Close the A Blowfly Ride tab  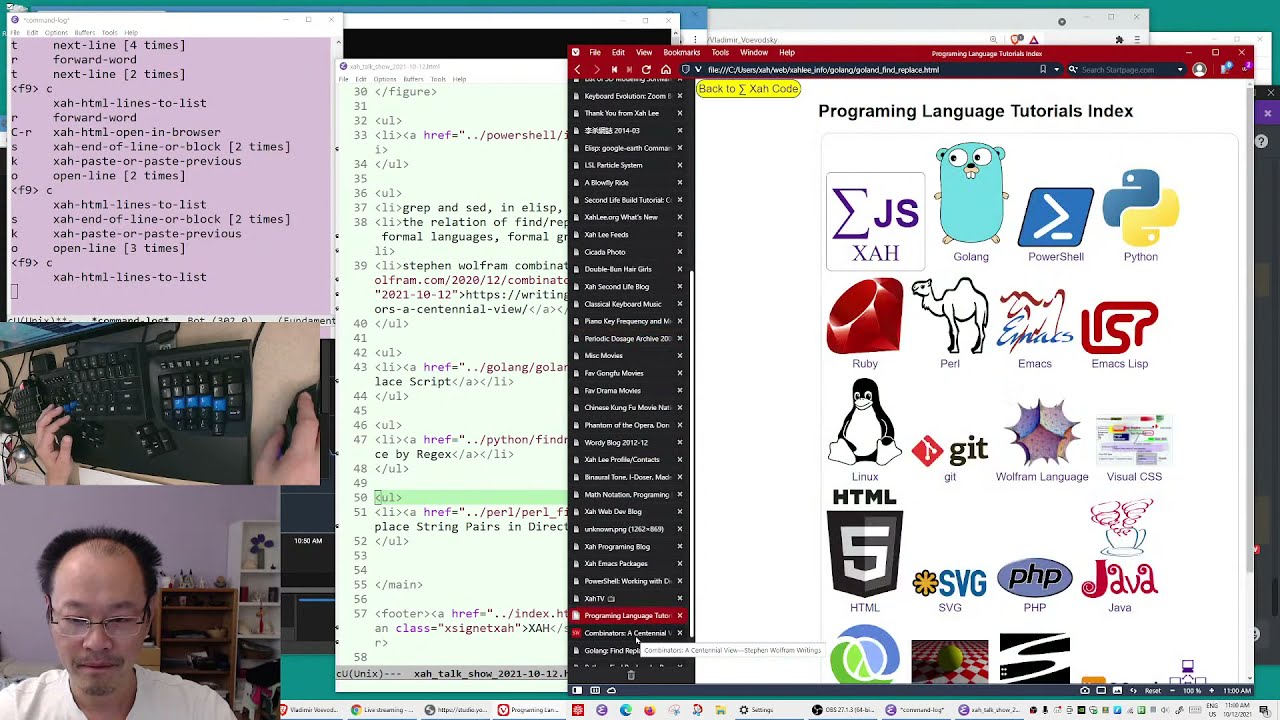(680, 183)
